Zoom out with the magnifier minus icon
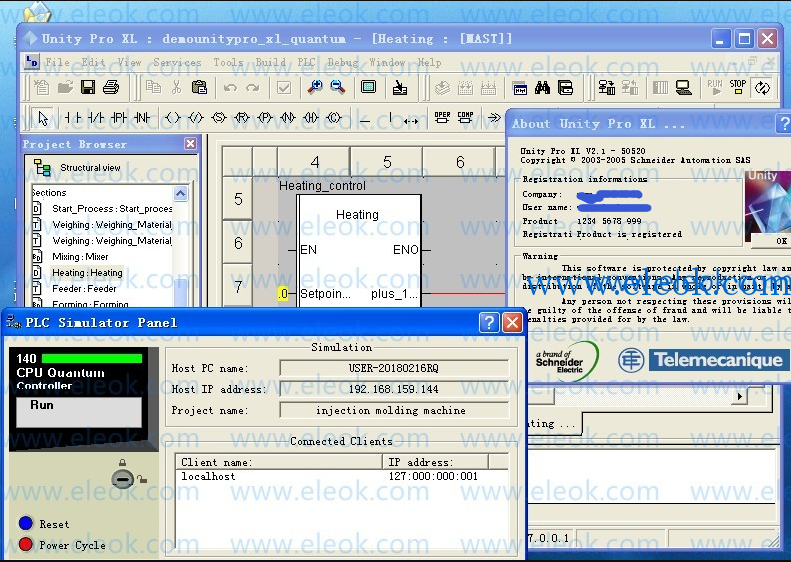 pos(337,87)
